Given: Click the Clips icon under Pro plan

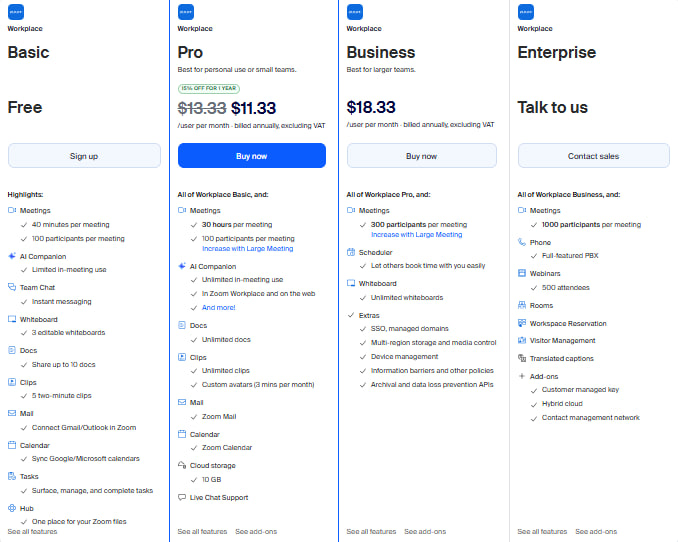Looking at the screenshot, I should click(x=181, y=357).
